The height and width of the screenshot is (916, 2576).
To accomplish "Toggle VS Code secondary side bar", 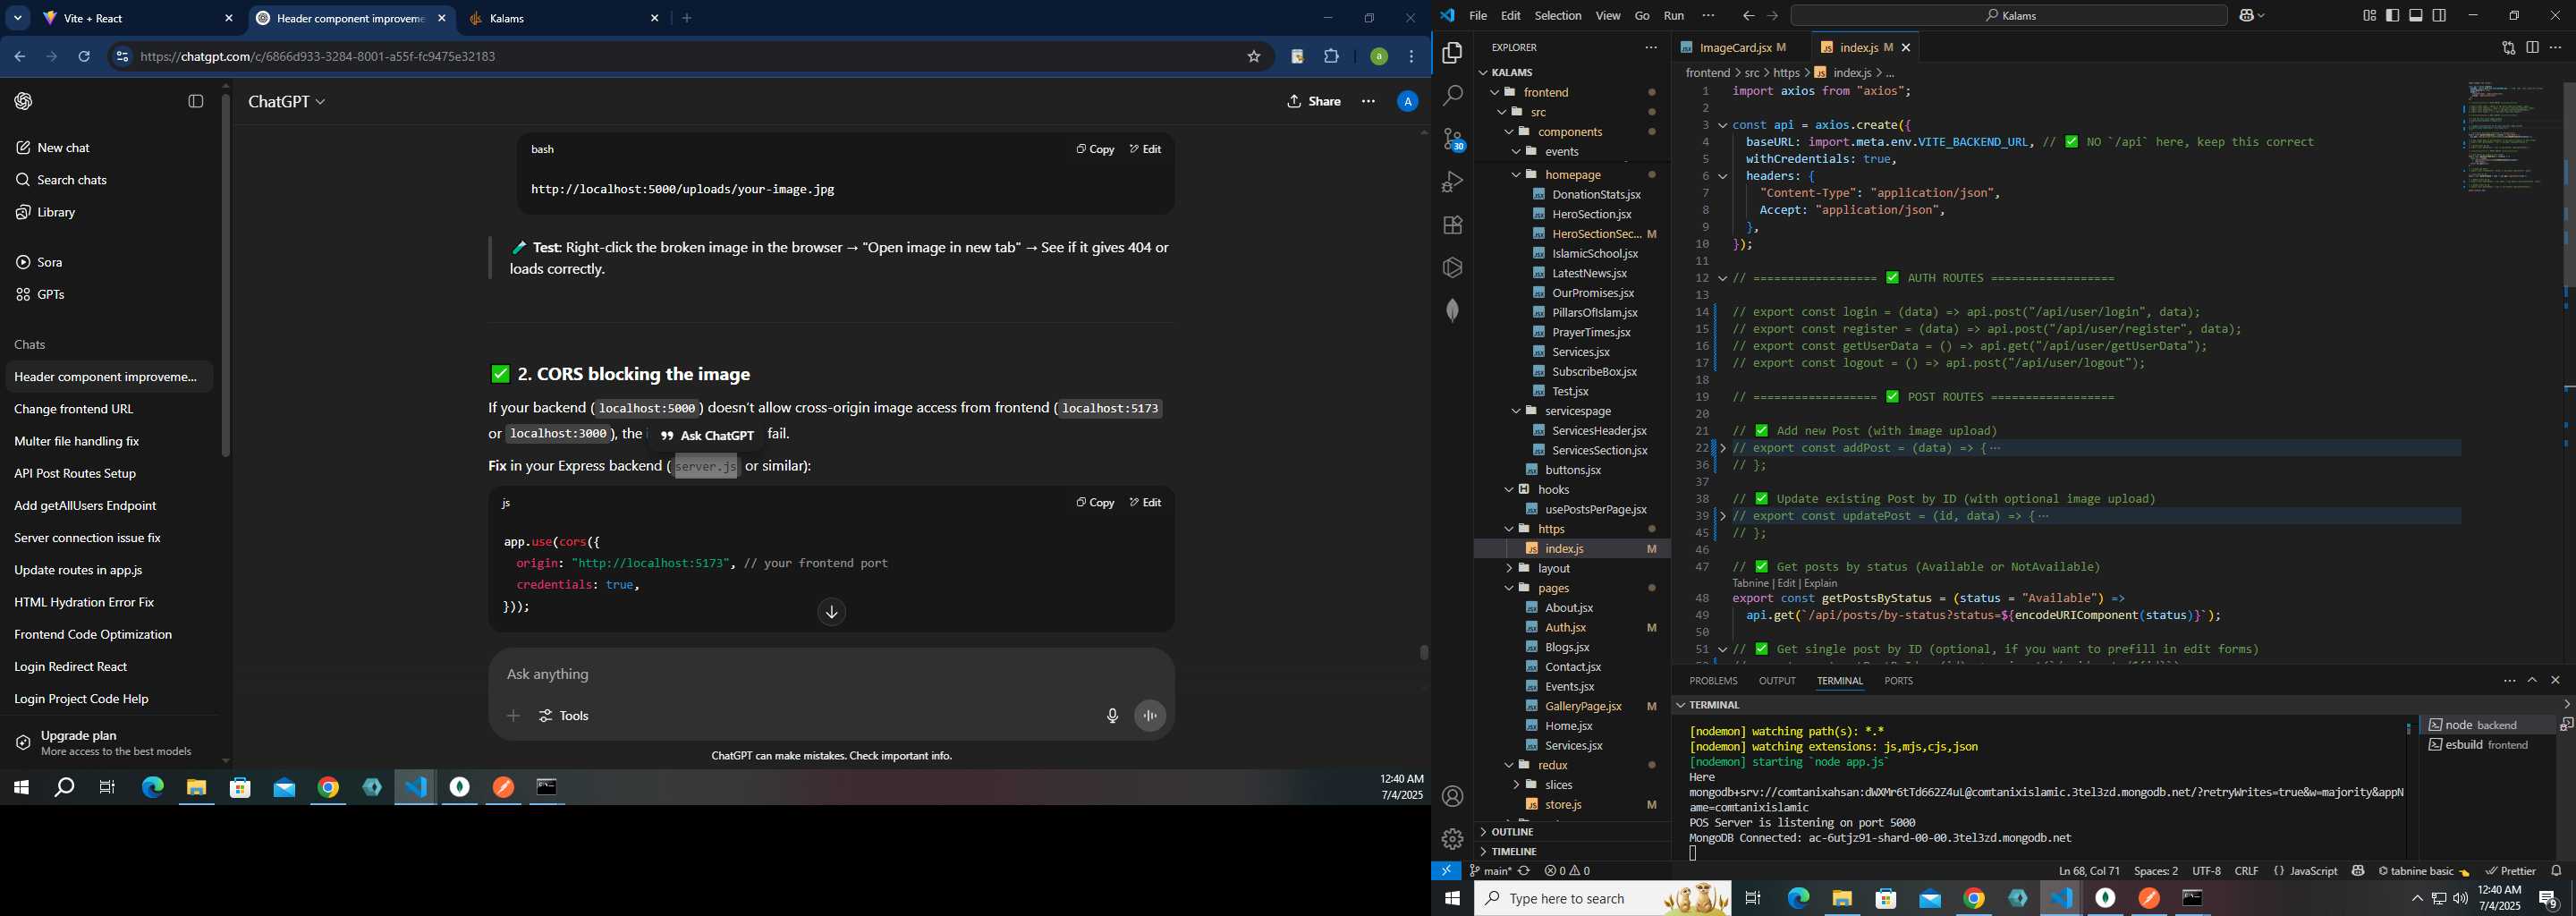I will (2439, 15).
